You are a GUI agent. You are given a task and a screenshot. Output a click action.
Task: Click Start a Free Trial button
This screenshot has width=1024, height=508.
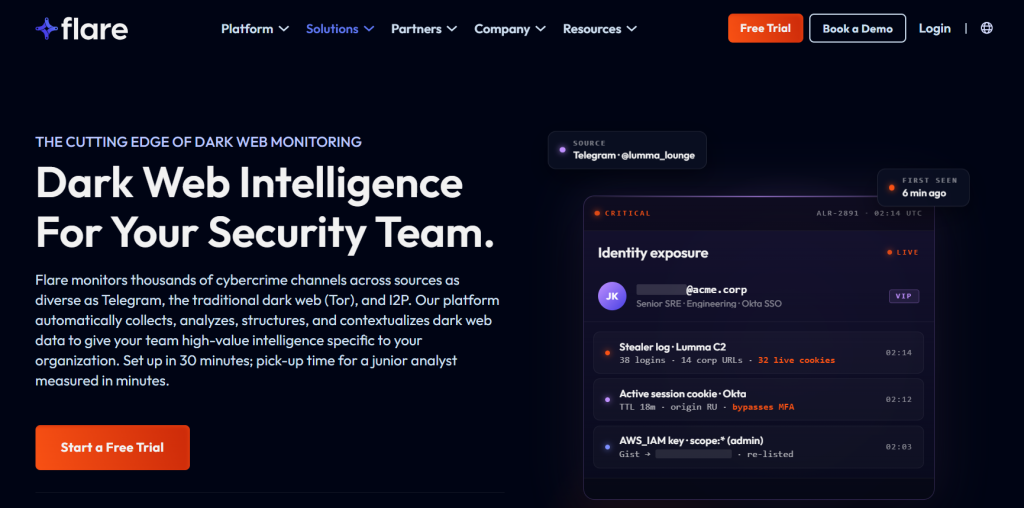click(112, 447)
